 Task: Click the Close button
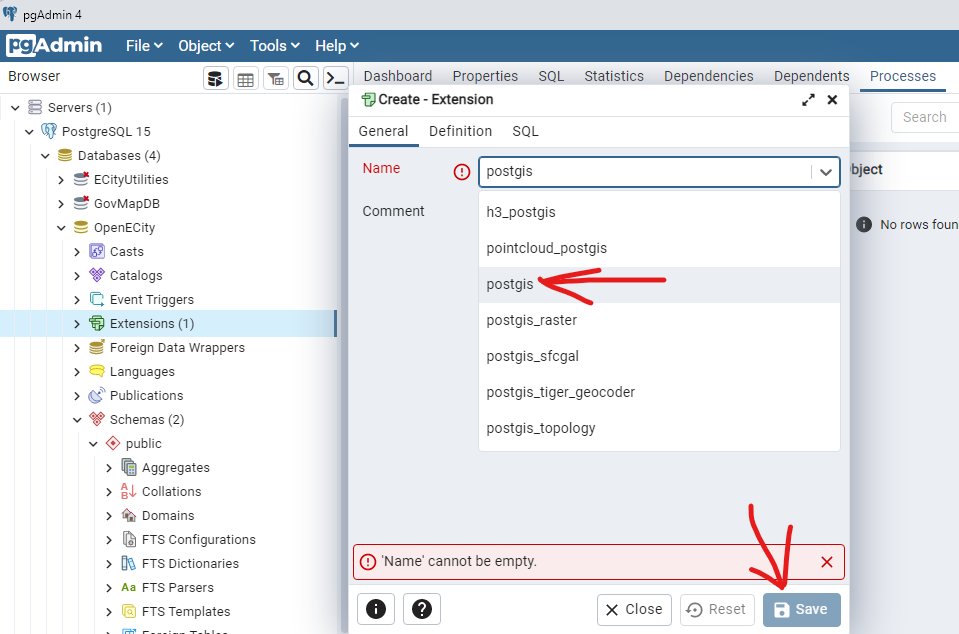coord(634,609)
